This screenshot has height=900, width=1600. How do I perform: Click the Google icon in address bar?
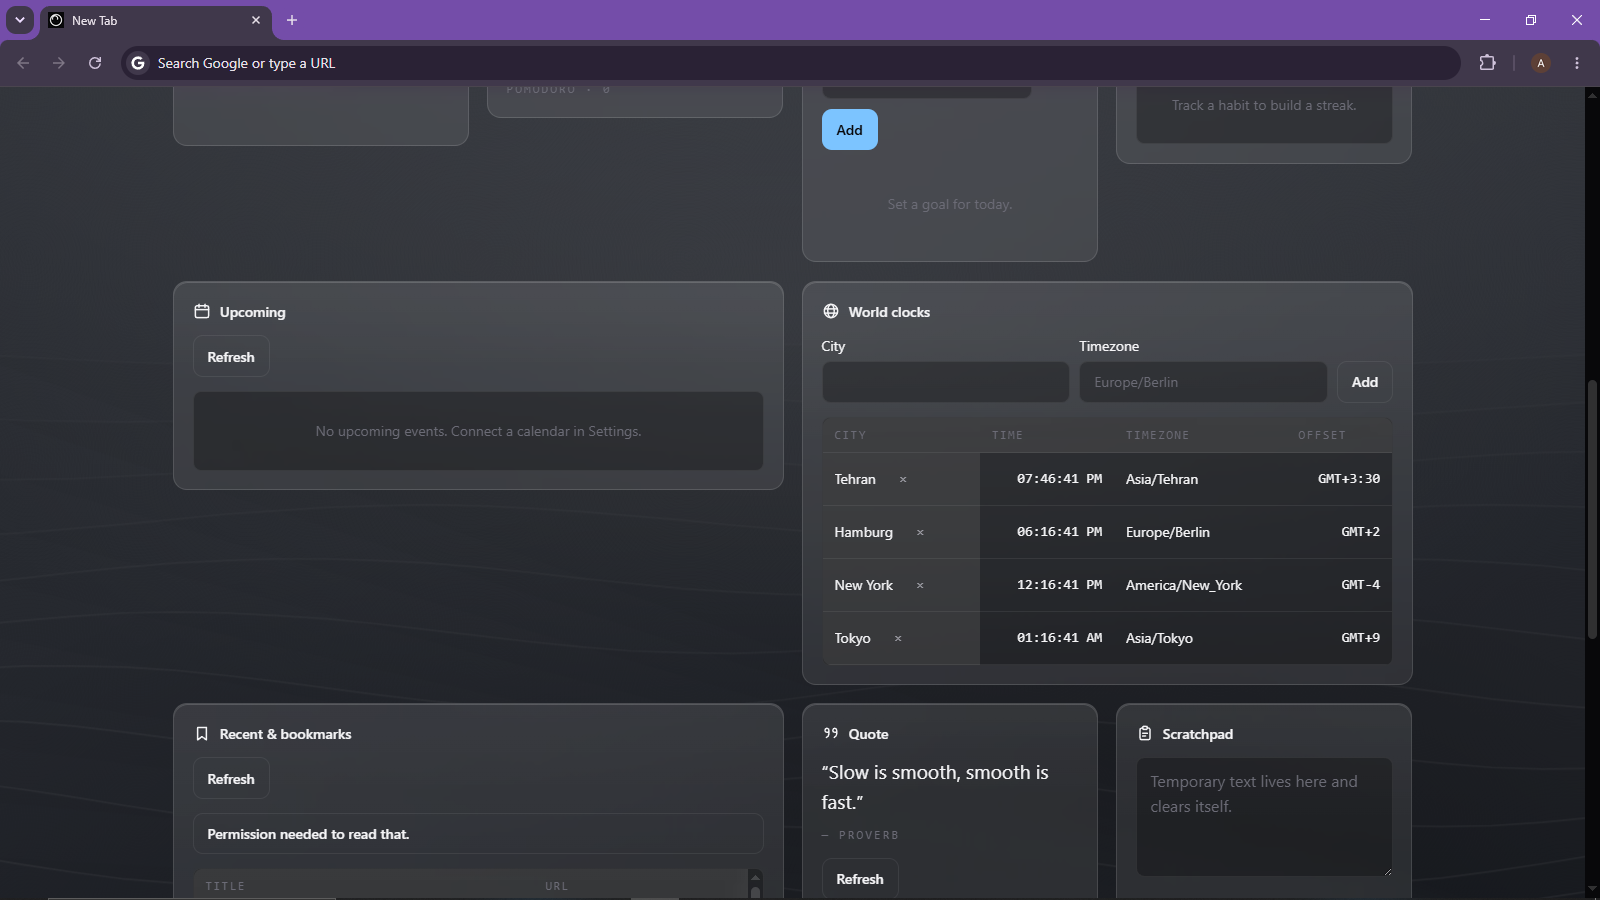[x=138, y=63]
